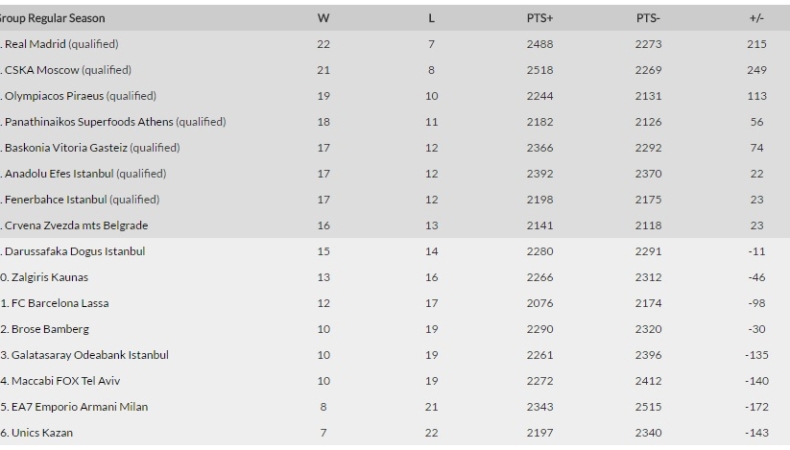The image size is (790, 450).
Task: Click Anadolu Efes Istanbul team name
Action: (57, 173)
